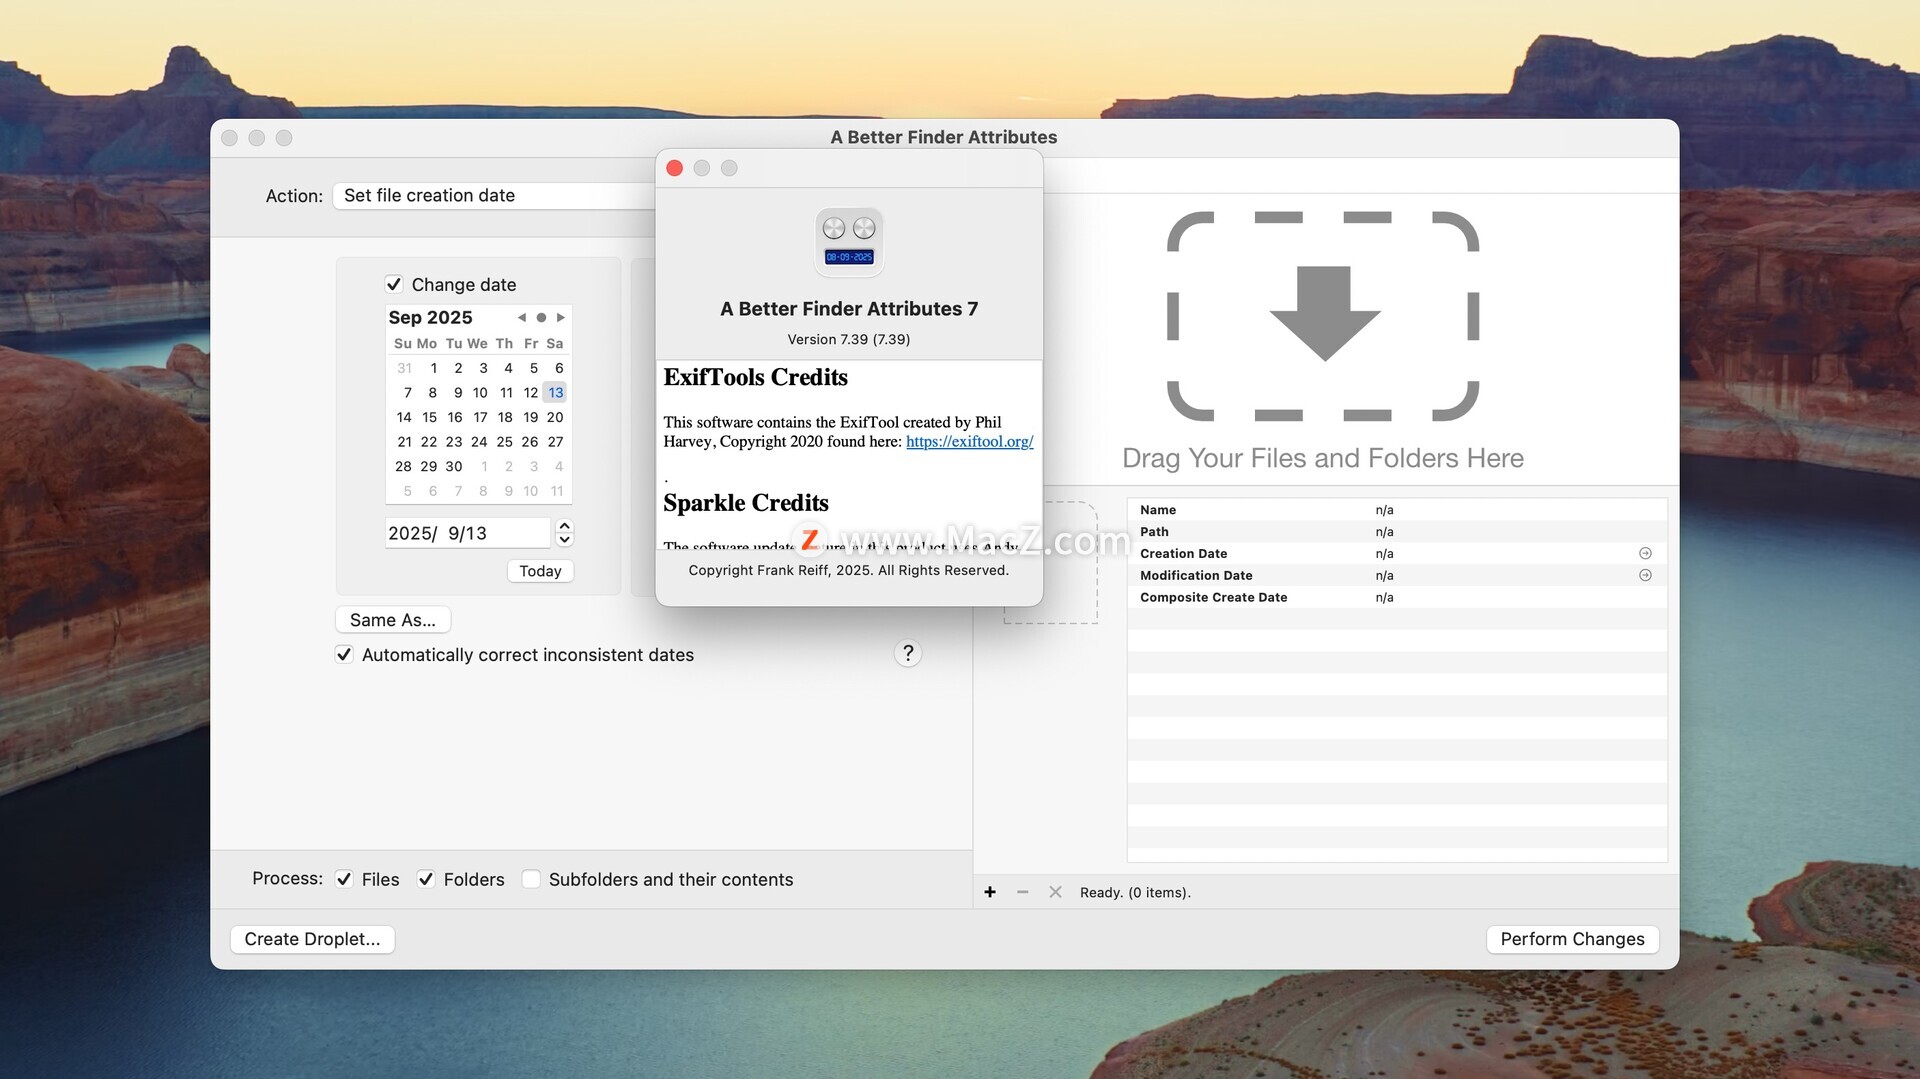Toggle the Files process checkbox
This screenshot has width=1920, height=1079.
tap(344, 879)
